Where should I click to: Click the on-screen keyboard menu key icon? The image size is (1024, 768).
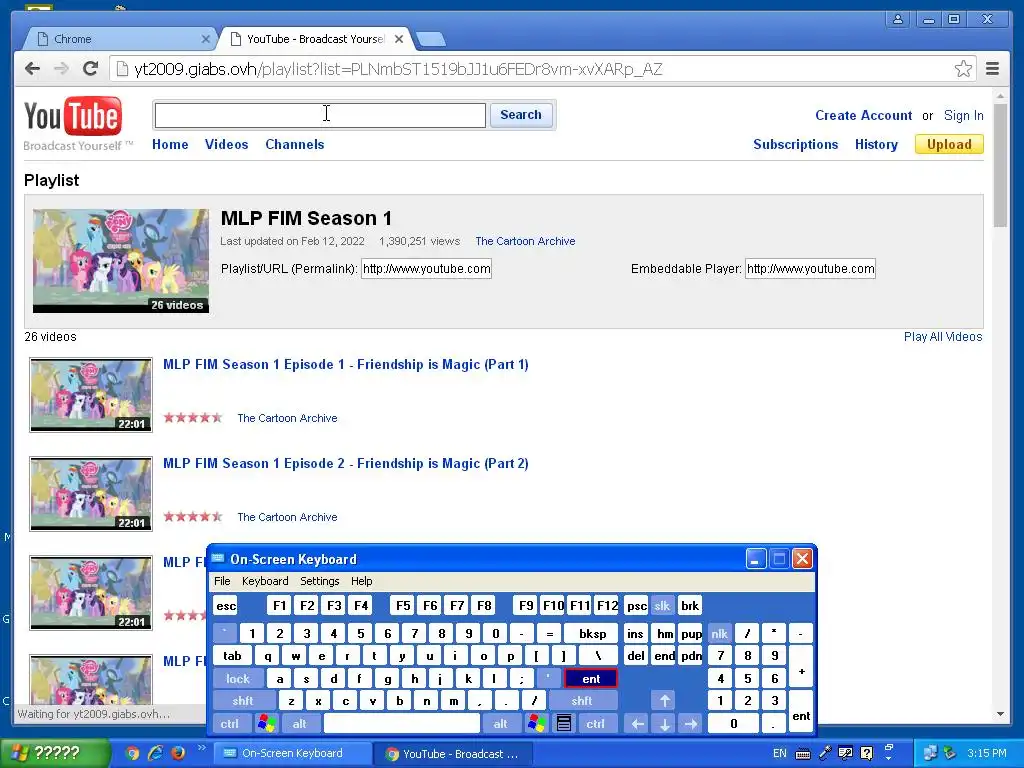pos(564,724)
